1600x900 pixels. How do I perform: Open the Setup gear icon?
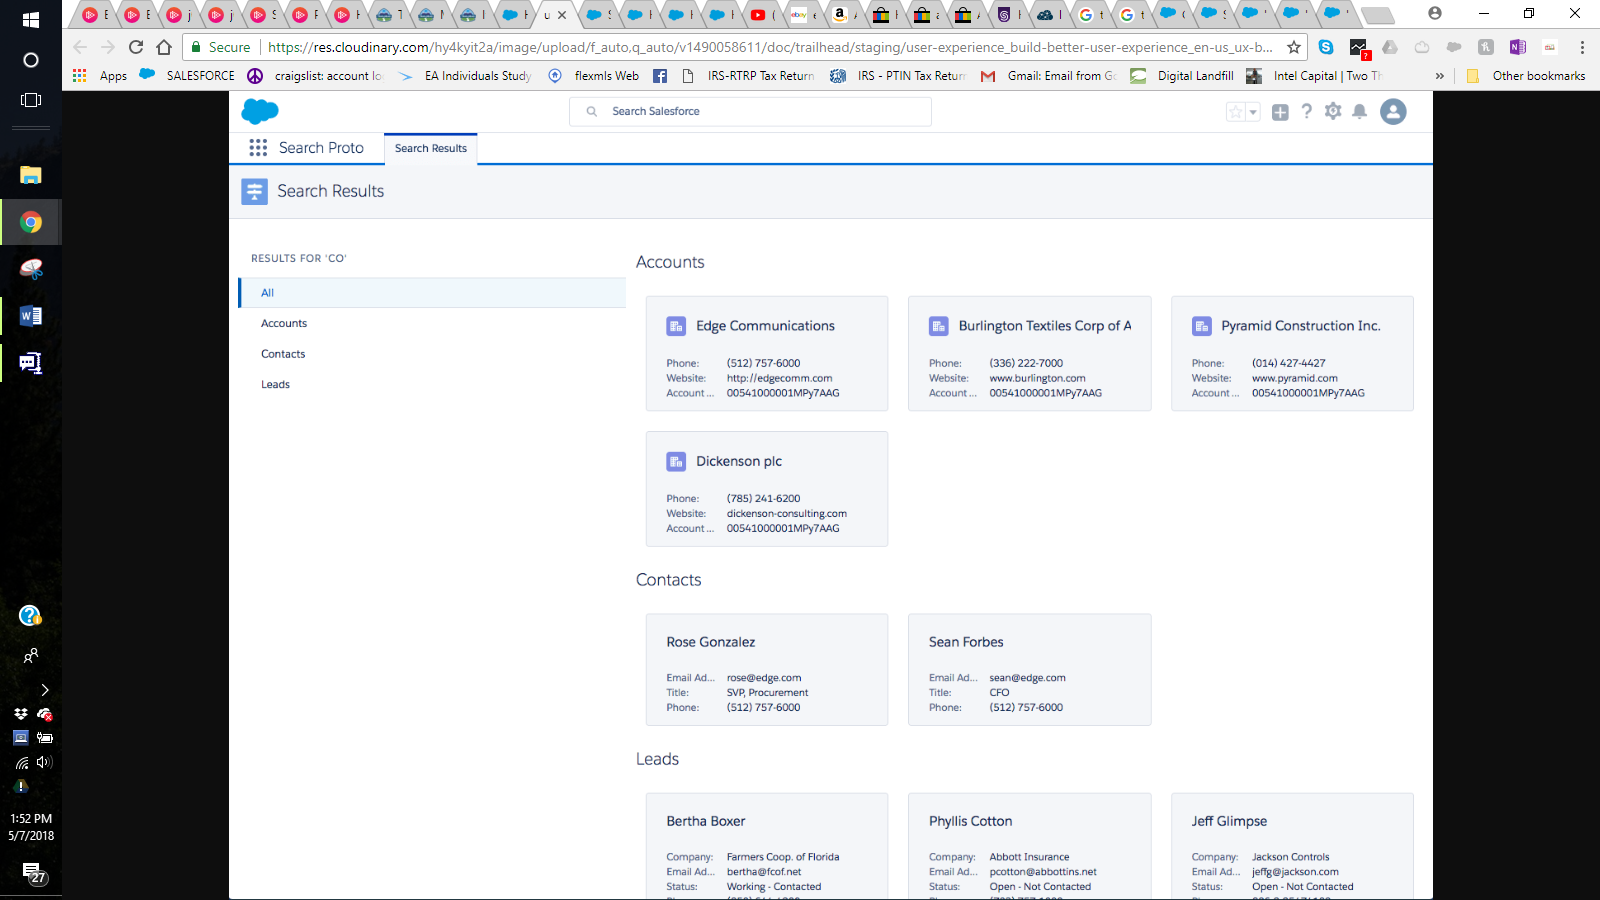1333,111
